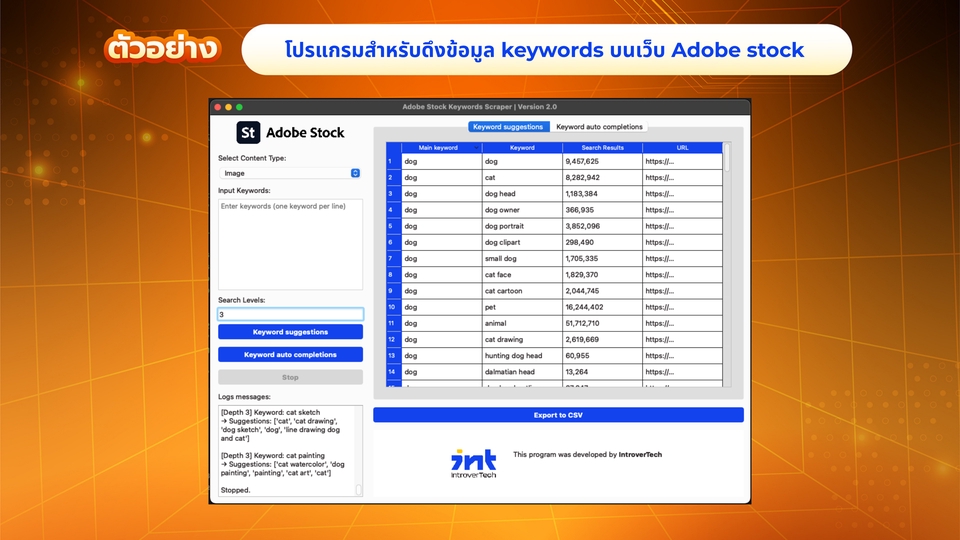This screenshot has height=540, width=960.
Task: Select row number 10 header
Action: pyautogui.click(x=393, y=307)
